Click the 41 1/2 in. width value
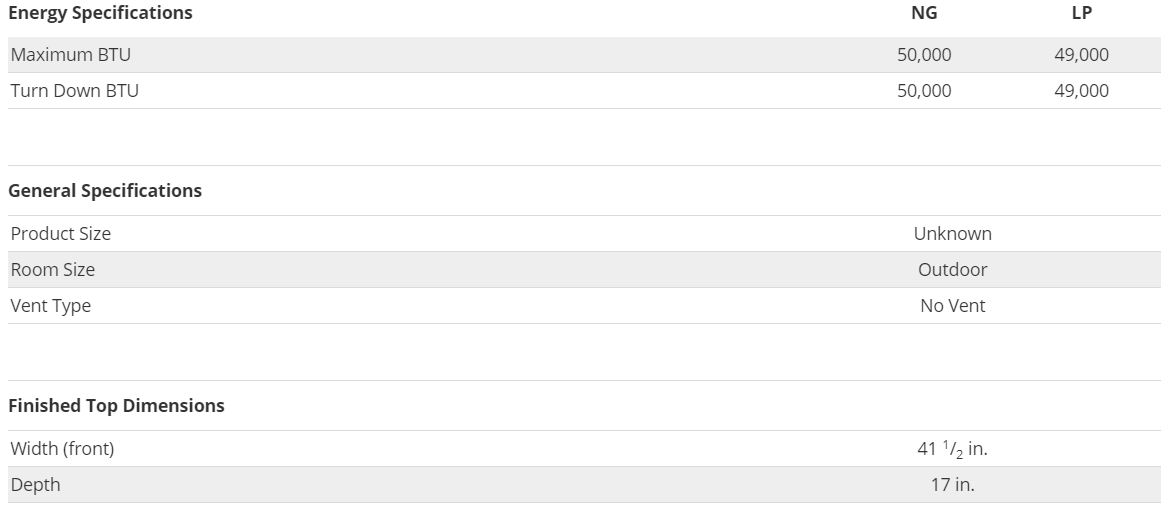This screenshot has width=1172, height=521. pyautogui.click(x=952, y=449)
